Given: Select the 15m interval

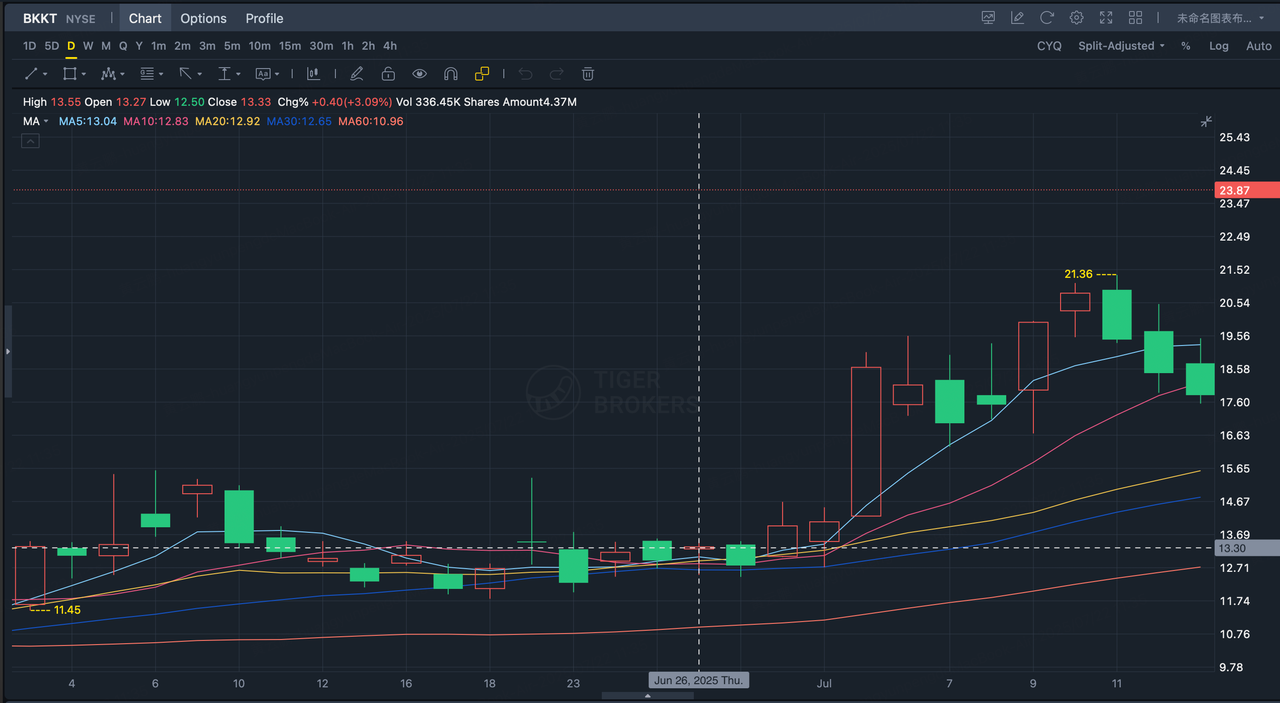Looking at the screenshot, I should click(290, 46).
